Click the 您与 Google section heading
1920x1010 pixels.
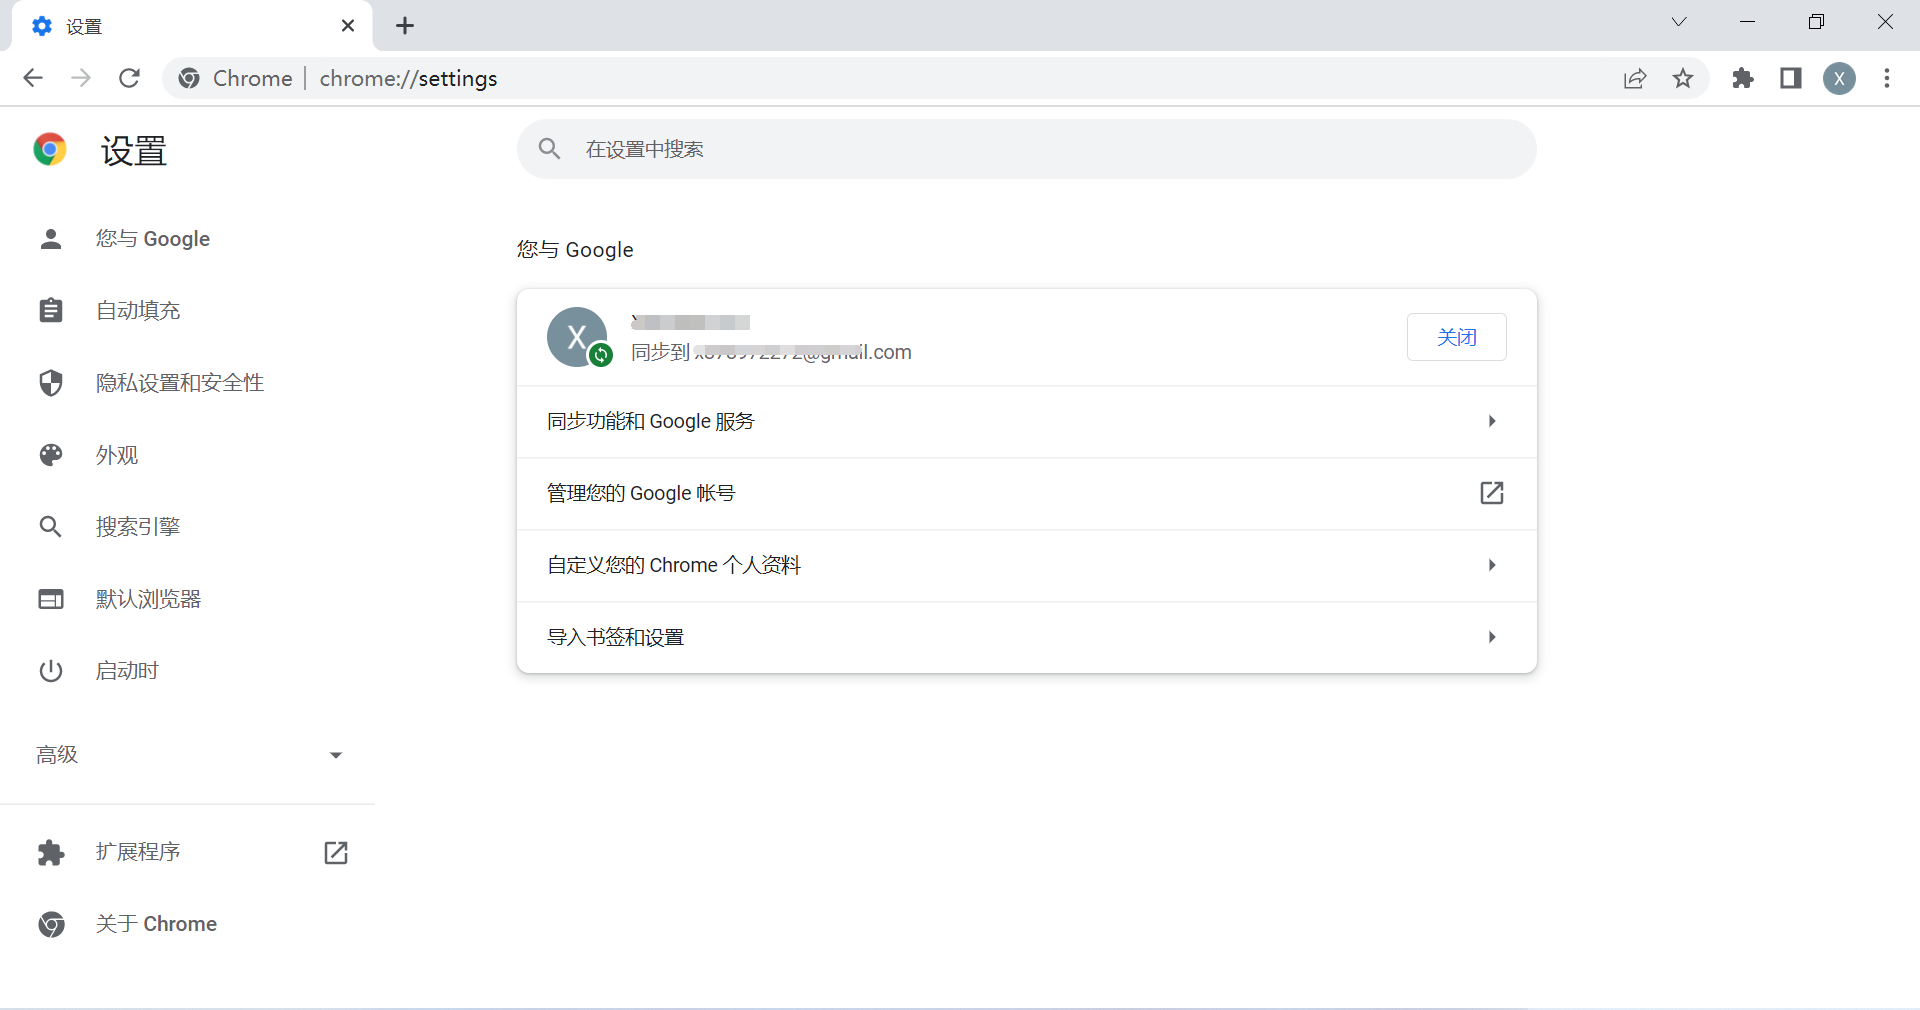(x=575, y=250)
